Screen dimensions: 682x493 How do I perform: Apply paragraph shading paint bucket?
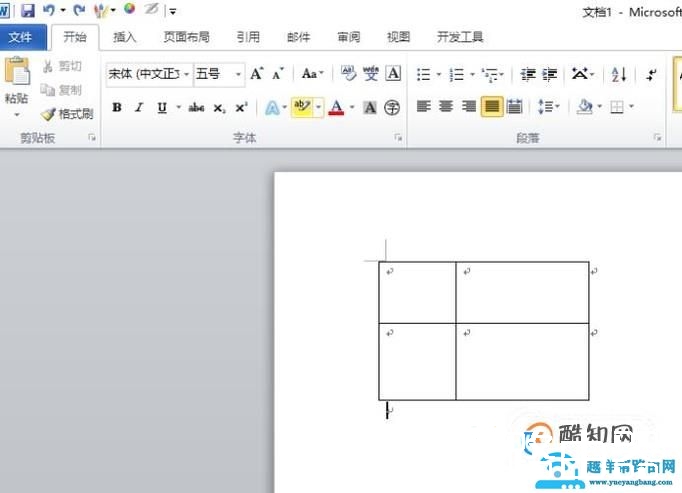(x=585, y=107)
